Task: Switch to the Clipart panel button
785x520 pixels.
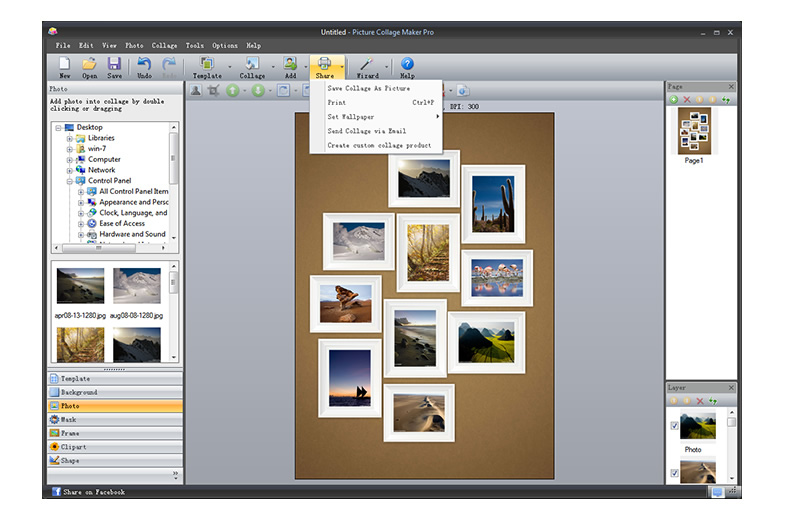Action: (x=114, y=447)
